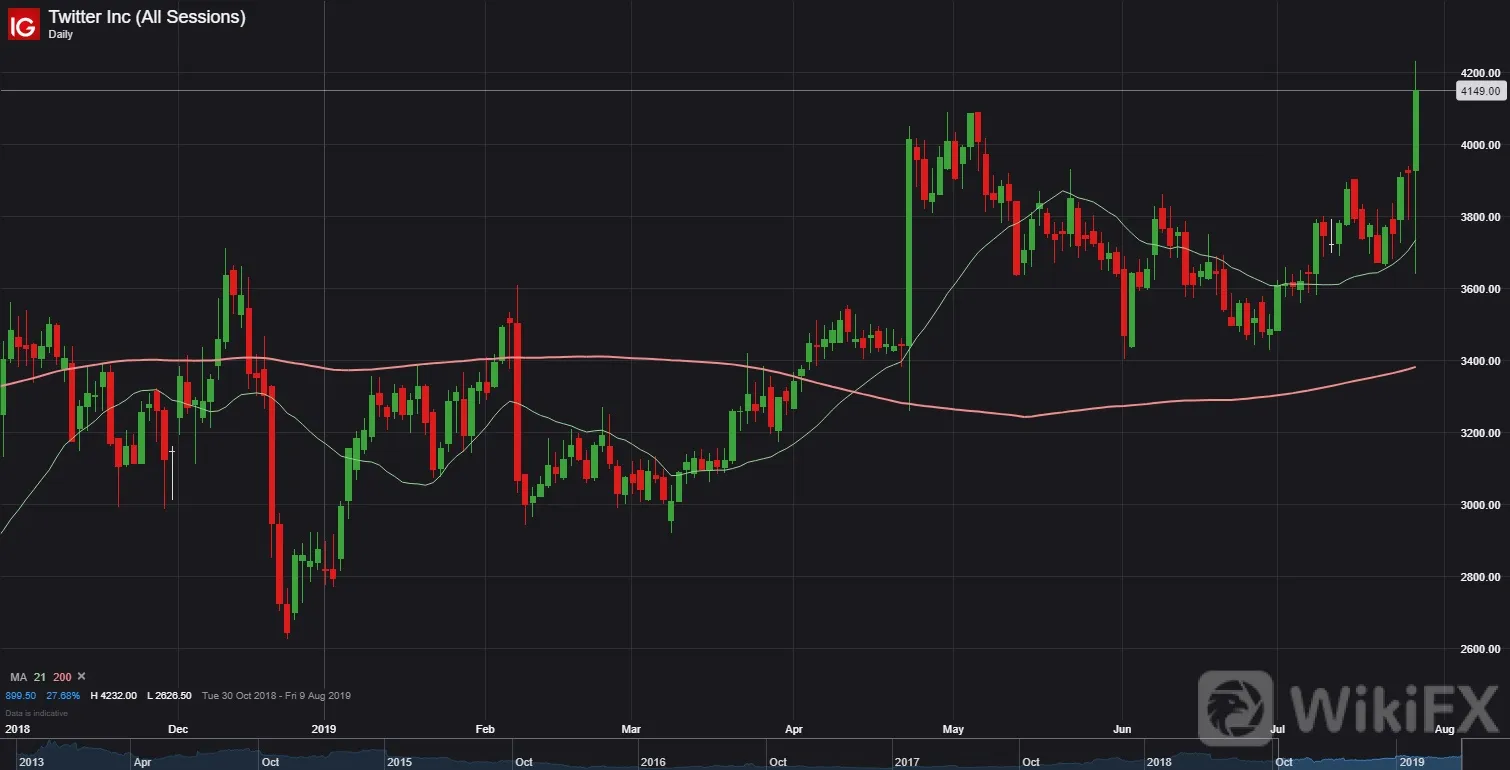Open the MA indicator label

pyautogui.click(x=19, y=677)
